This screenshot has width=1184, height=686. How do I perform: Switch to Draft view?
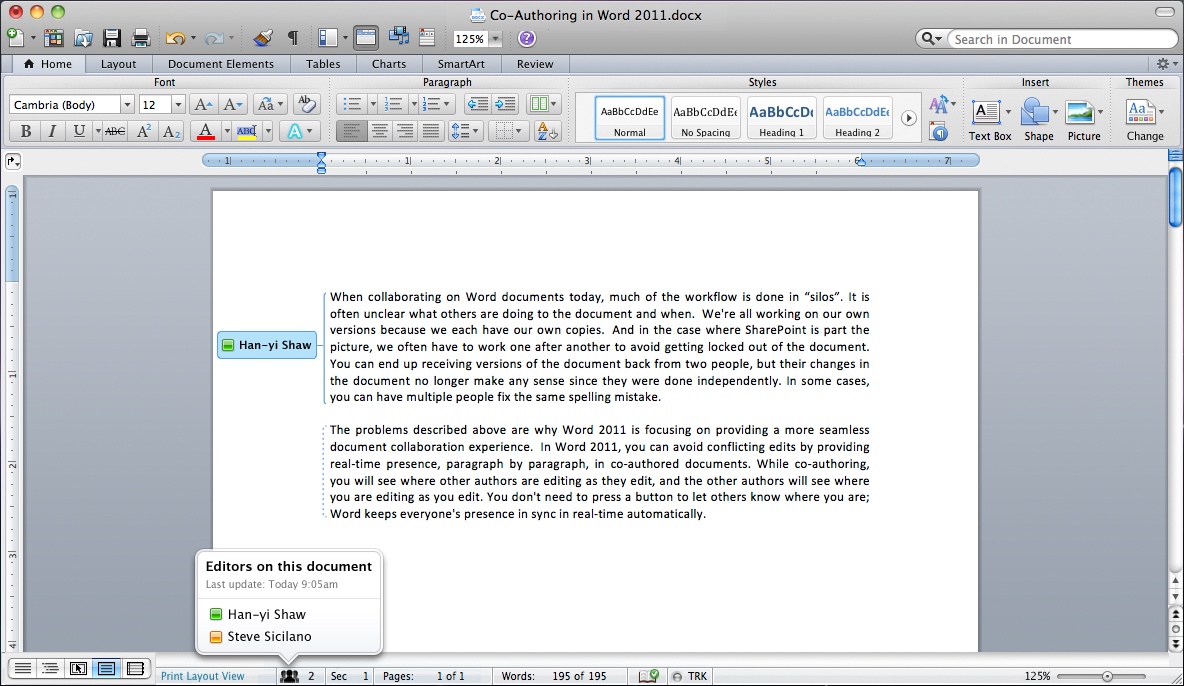[23, 669]
